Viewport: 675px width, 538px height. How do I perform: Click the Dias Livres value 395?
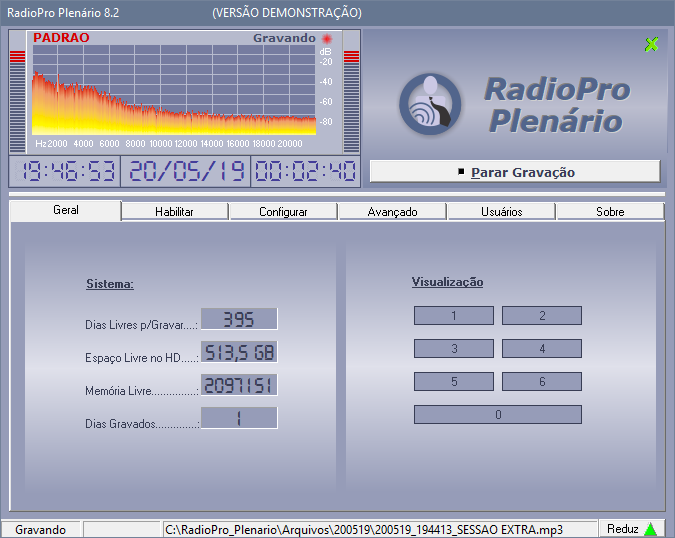point(239,319)
